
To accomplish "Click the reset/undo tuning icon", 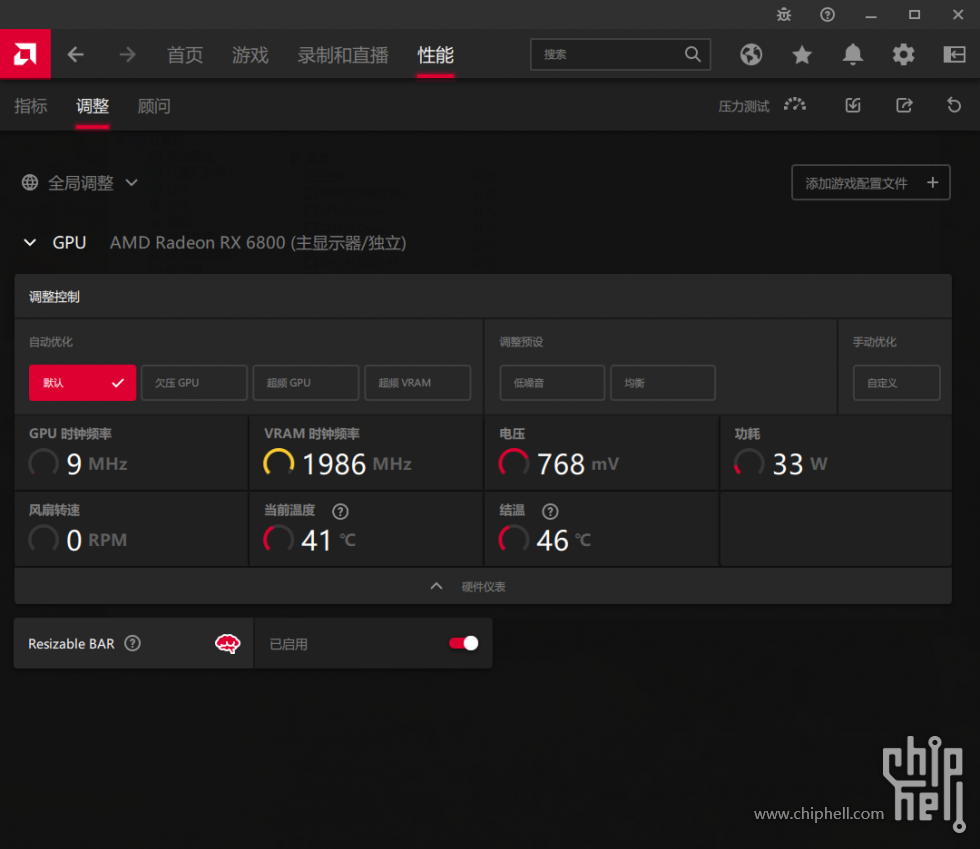I will pos(954,105).
